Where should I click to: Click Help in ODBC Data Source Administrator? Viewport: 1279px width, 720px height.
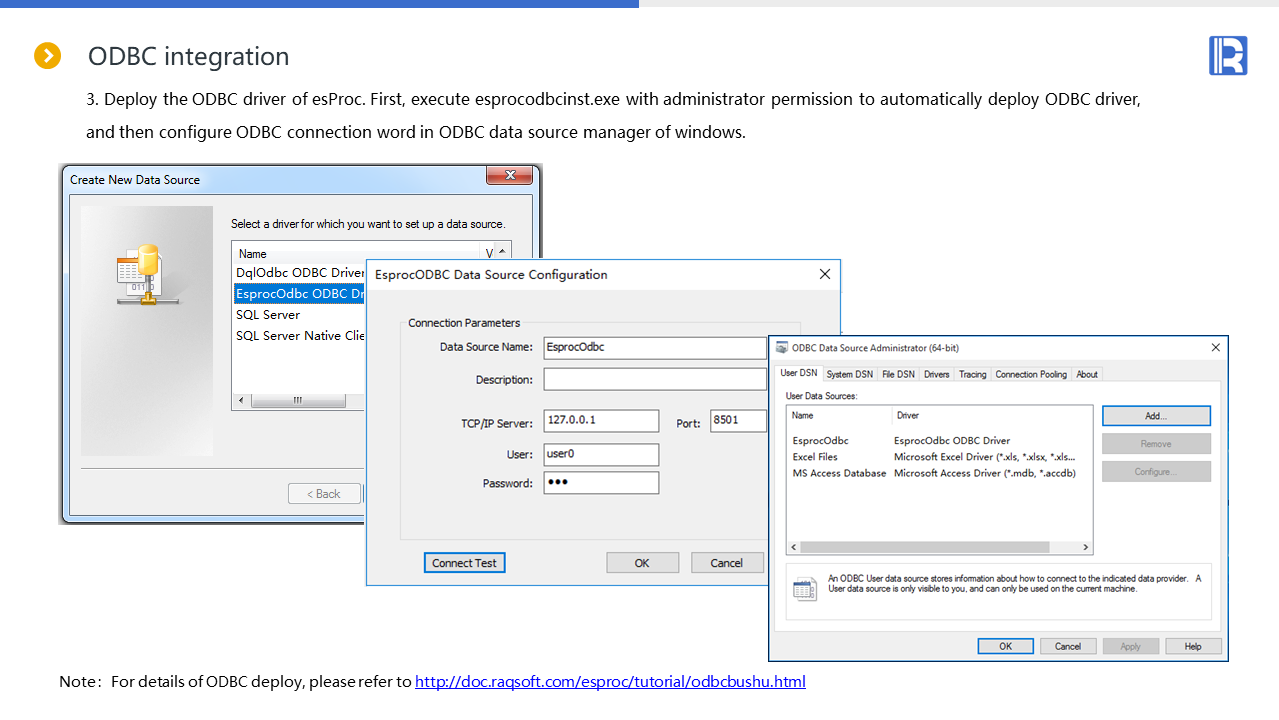1193,646
